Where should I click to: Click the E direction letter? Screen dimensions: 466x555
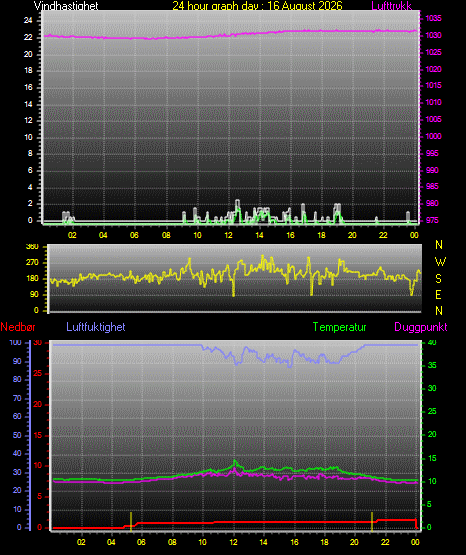(x=438, y=294)
